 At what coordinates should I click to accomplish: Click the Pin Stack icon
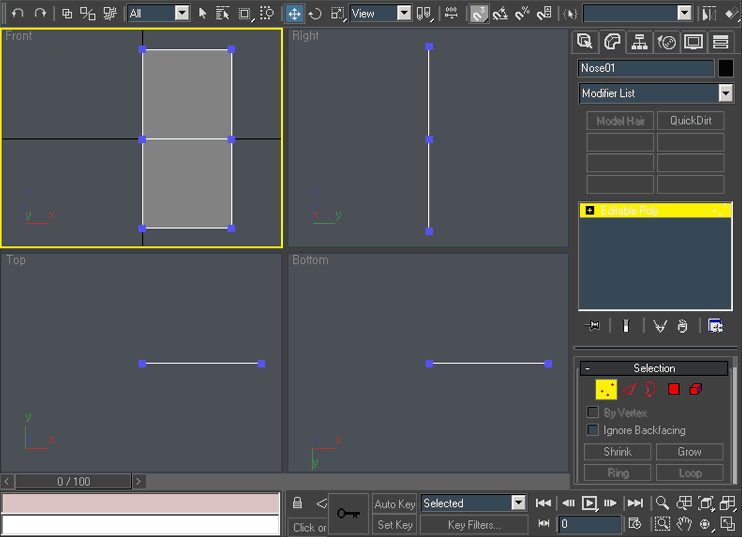tap(594, 325)
